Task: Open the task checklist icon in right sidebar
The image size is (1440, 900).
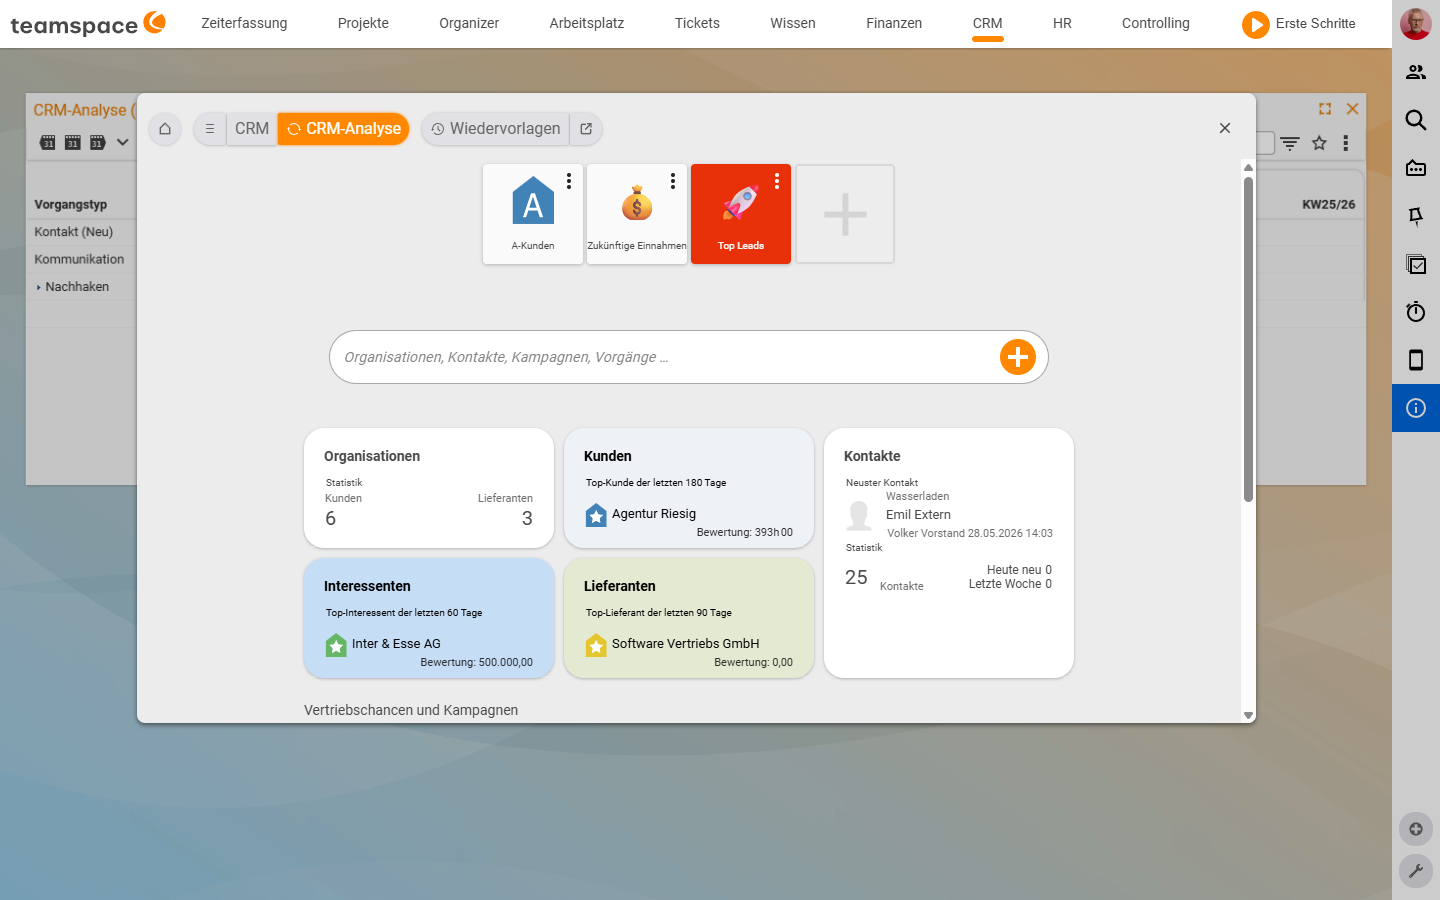Action: (1416, 264)
